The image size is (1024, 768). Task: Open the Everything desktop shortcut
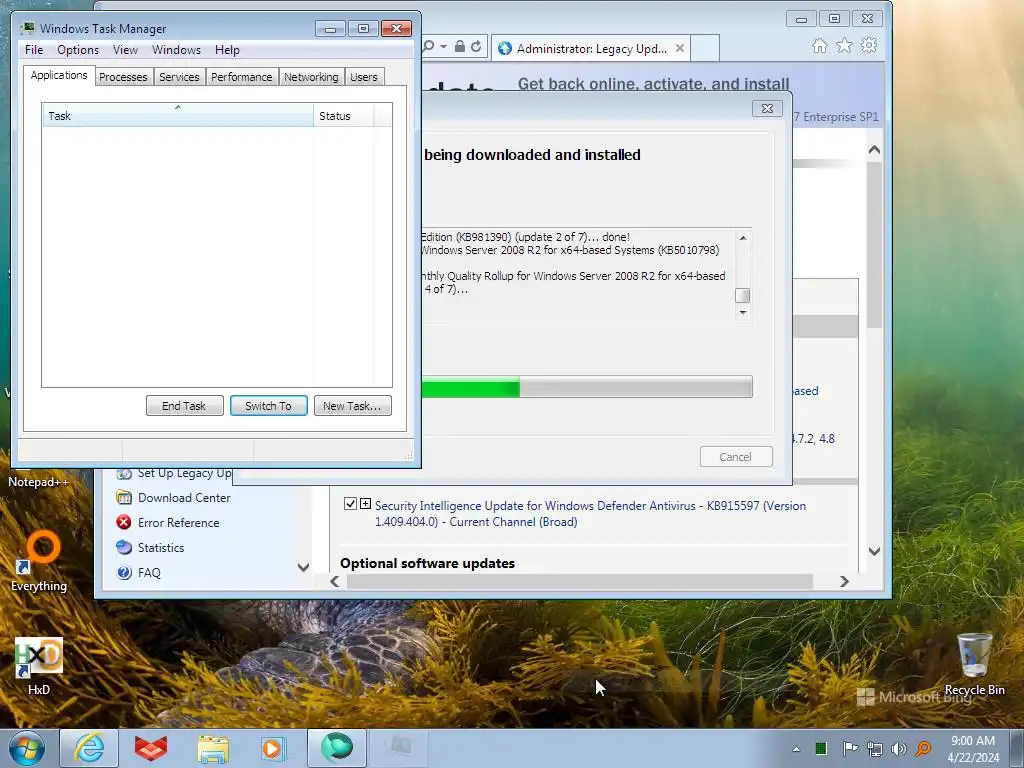point(39,560)
